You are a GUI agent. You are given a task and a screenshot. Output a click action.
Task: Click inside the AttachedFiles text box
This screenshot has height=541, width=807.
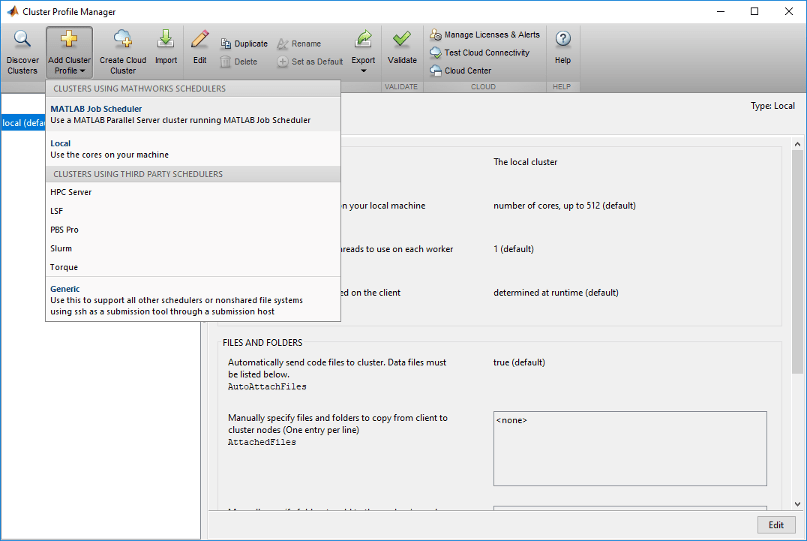click(x=629, y=448)
